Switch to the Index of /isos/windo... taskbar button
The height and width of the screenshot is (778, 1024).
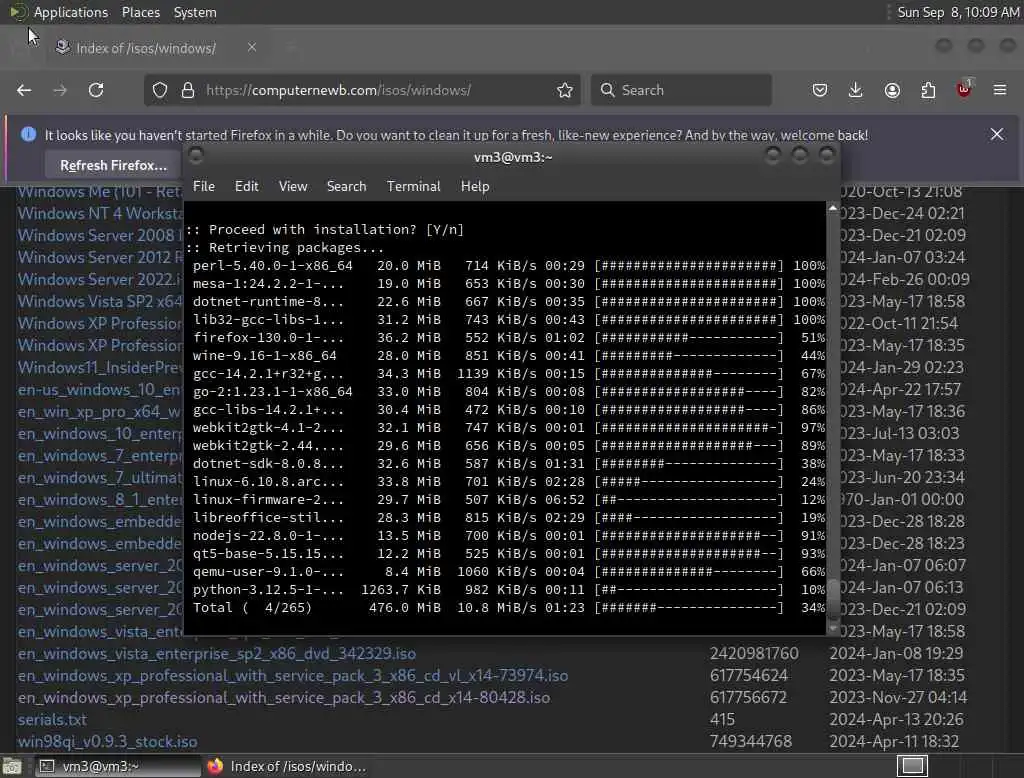click(287, 766)
